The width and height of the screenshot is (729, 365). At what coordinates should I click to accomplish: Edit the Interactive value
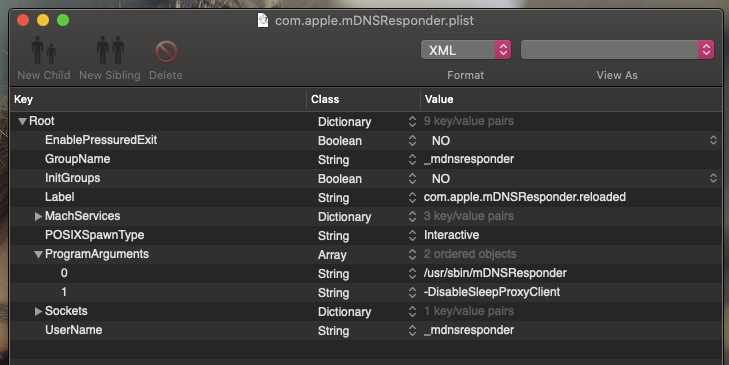coord(451,235)
